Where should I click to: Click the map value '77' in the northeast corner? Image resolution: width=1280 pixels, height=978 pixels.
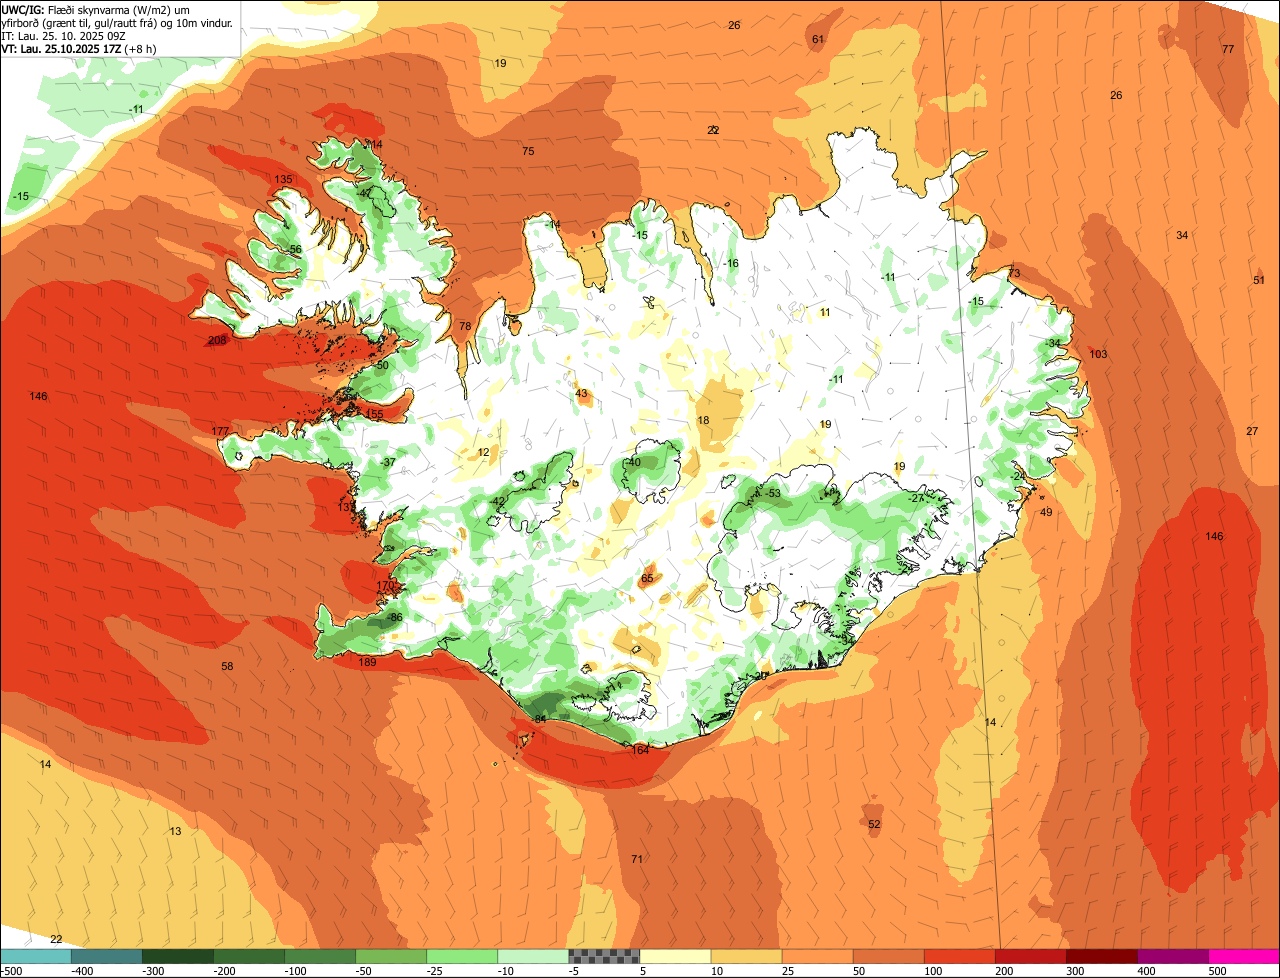1228,50
